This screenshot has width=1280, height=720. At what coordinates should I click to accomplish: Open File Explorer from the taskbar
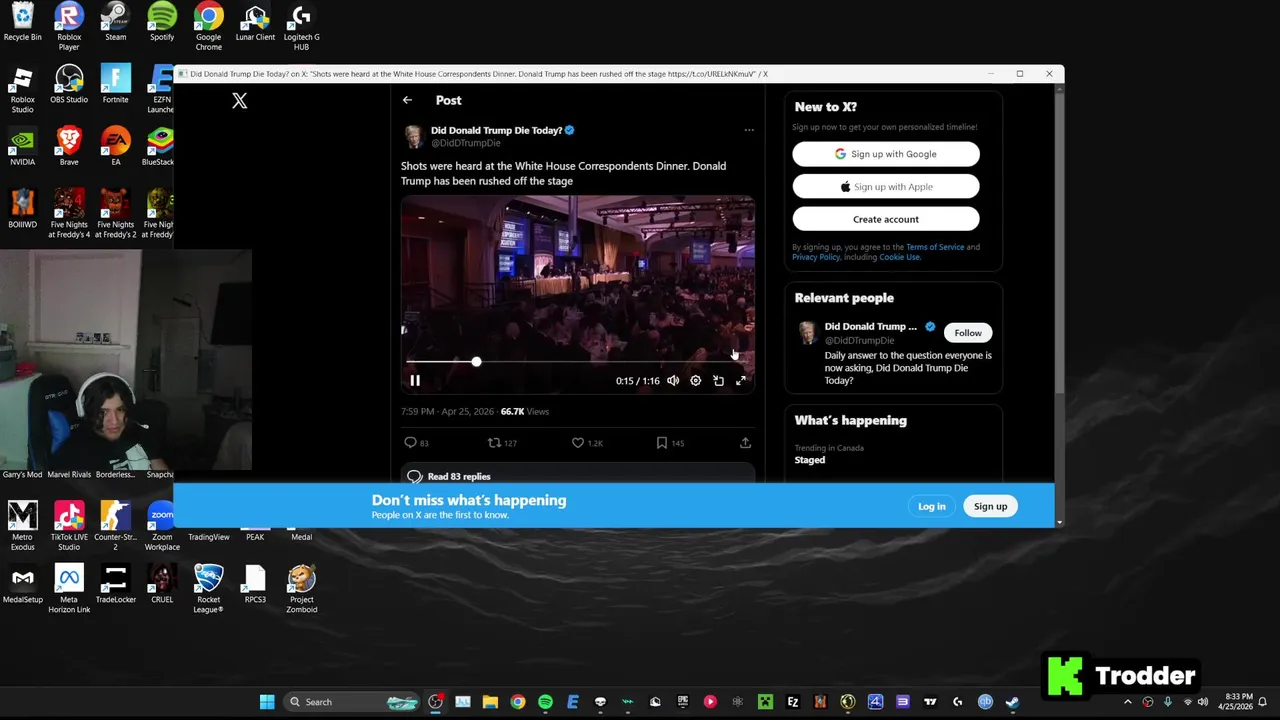[x=490, y=702]
